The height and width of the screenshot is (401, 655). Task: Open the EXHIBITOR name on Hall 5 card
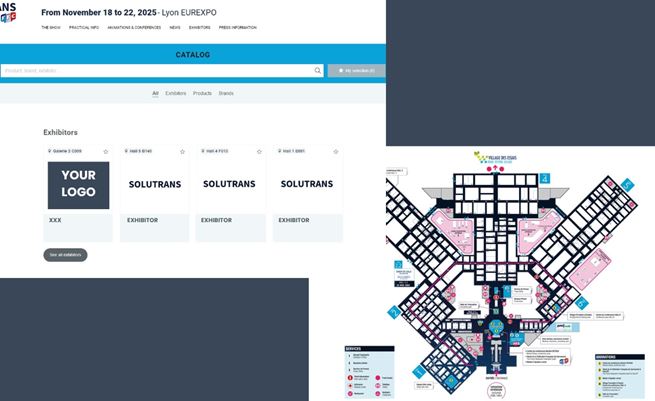point(142,220)
